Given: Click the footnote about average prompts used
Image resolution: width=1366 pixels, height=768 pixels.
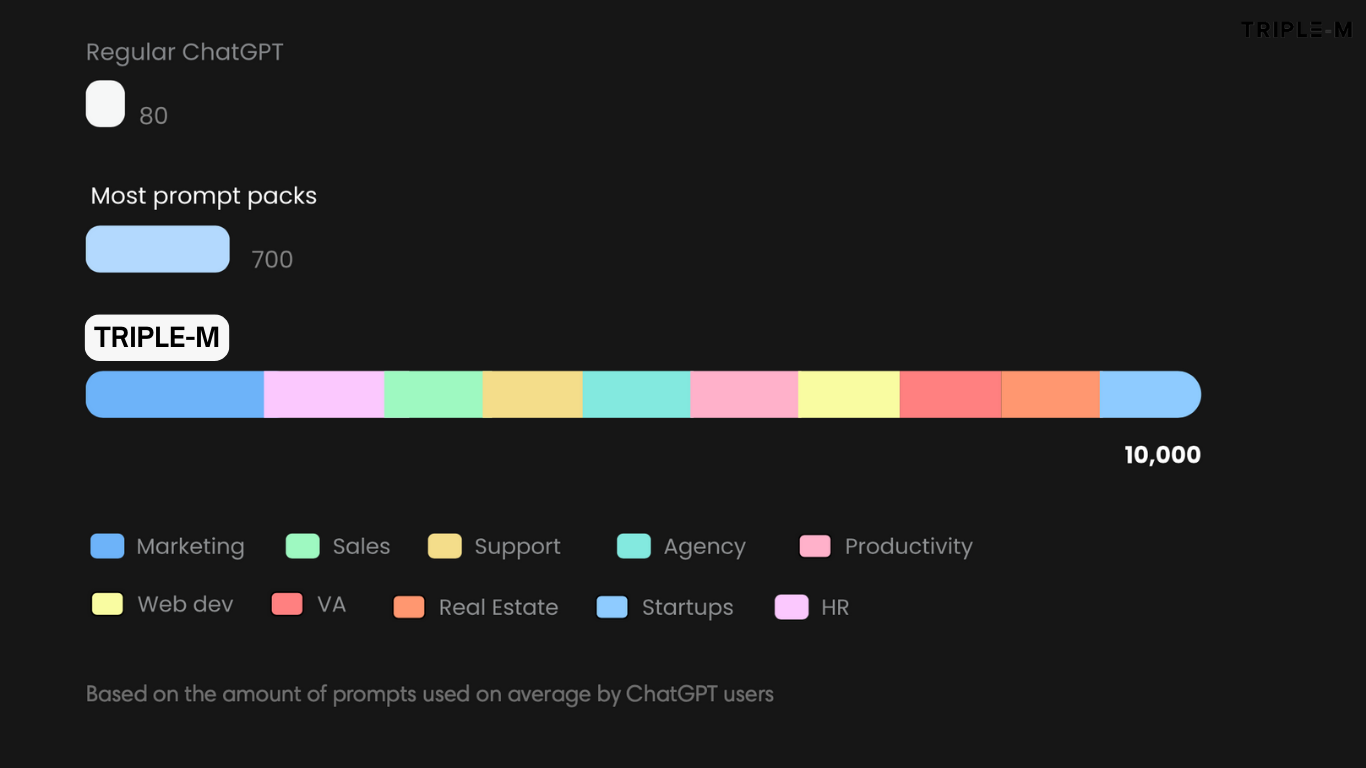Looking at the screenshot, I should 430,694.
